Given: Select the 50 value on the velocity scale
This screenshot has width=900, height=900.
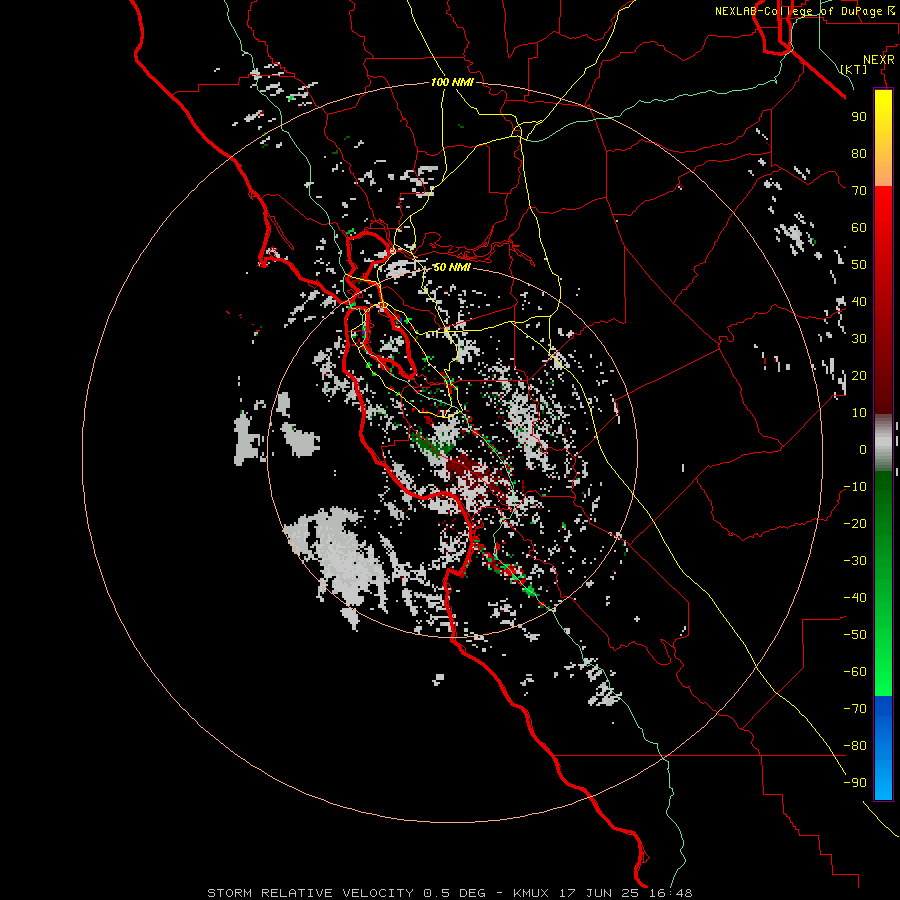Looking at the screenshot, I should coord(859,265).
